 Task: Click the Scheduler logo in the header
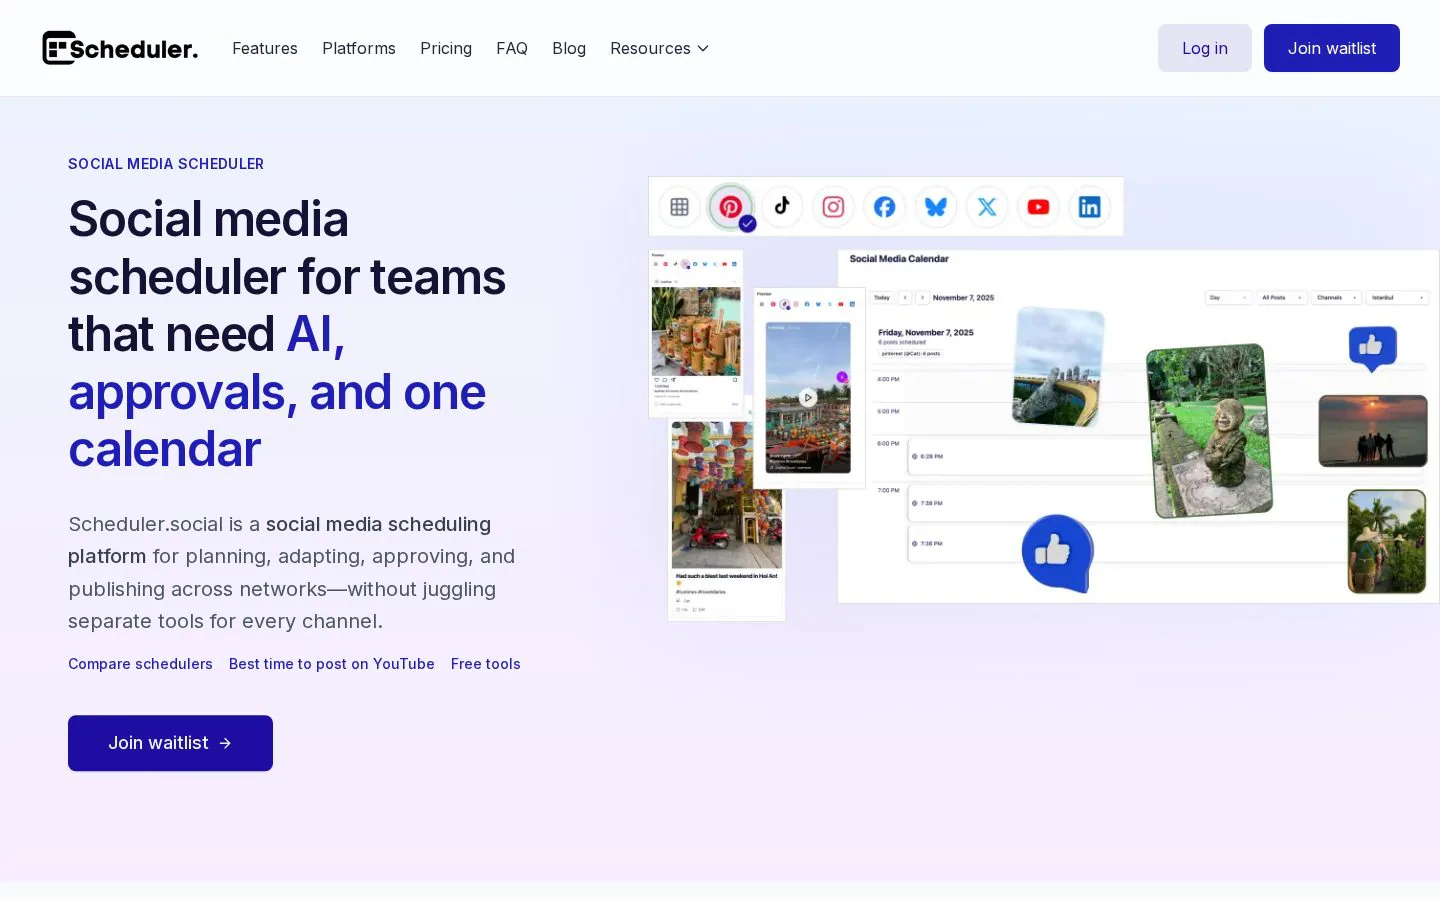(x=120, y=48)
